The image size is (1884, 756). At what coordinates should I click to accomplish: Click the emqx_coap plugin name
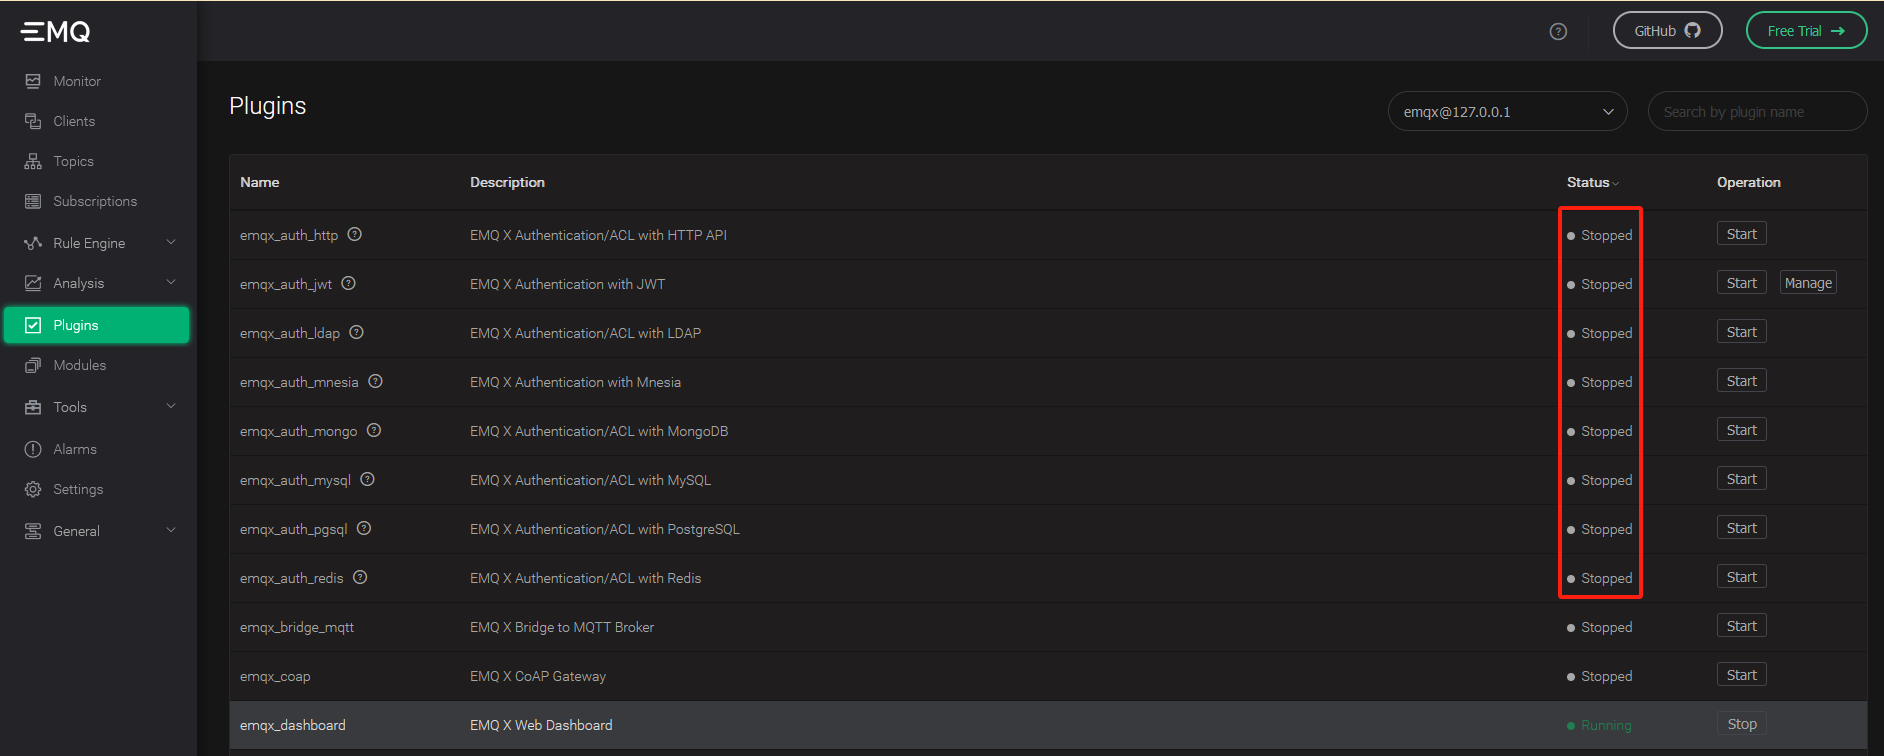pos(275,676)
